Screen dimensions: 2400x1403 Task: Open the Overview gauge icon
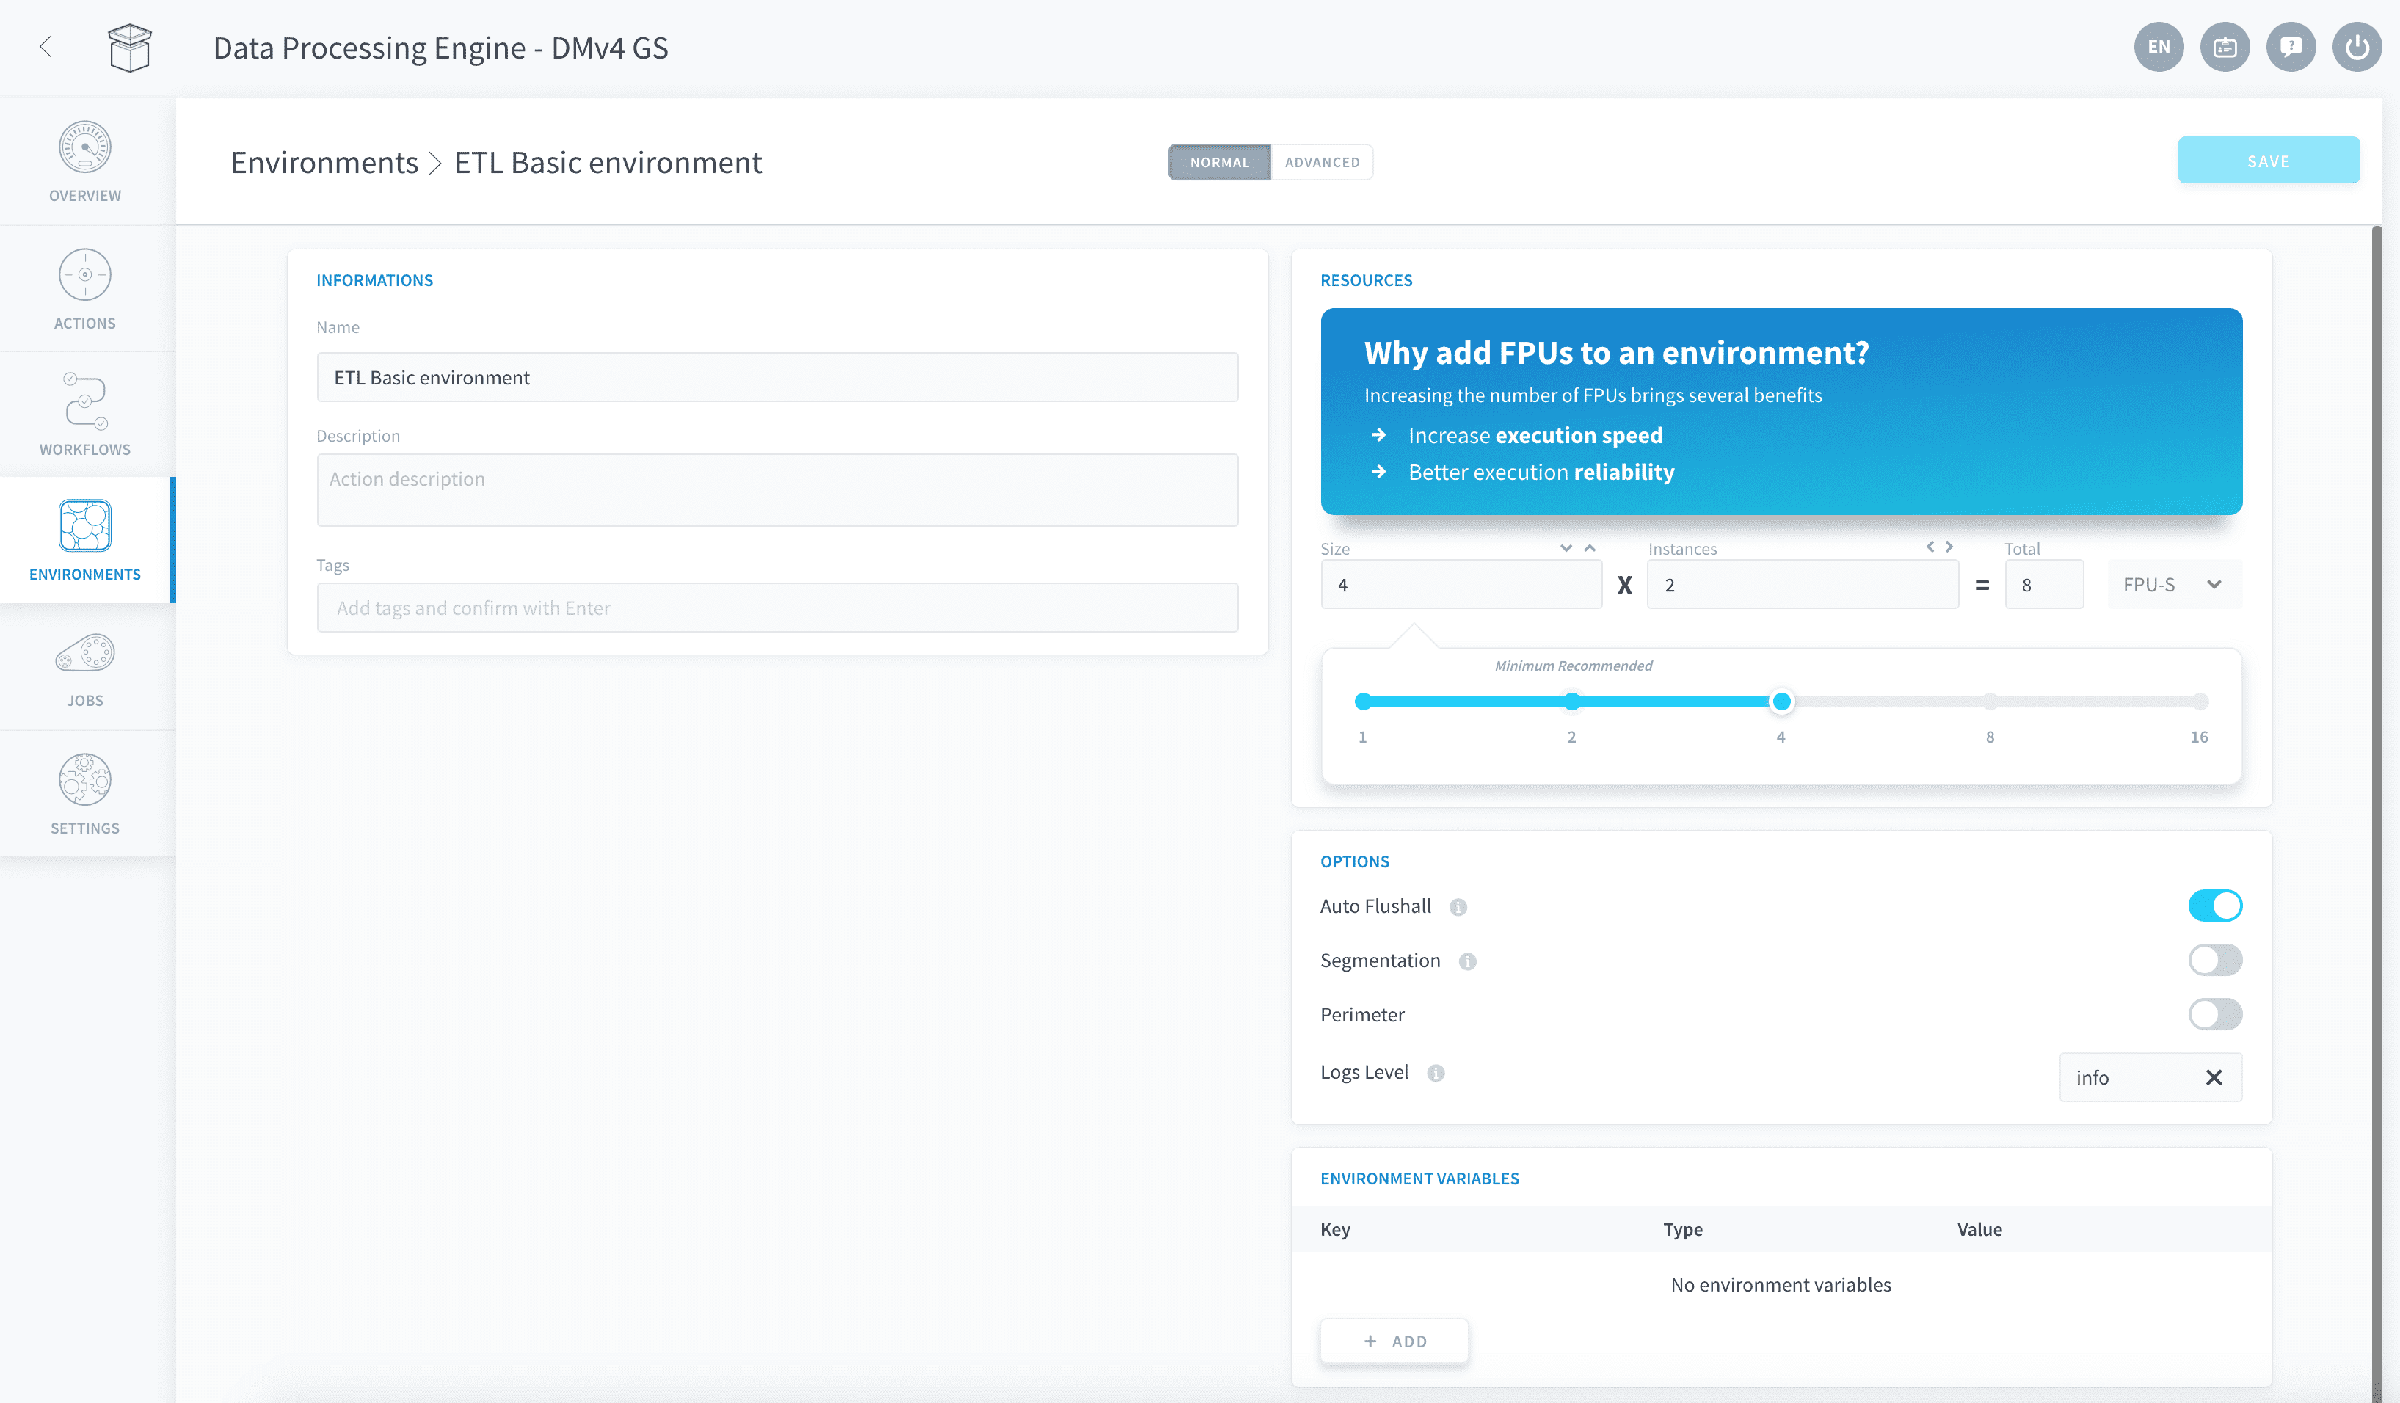tap(85, 148)
